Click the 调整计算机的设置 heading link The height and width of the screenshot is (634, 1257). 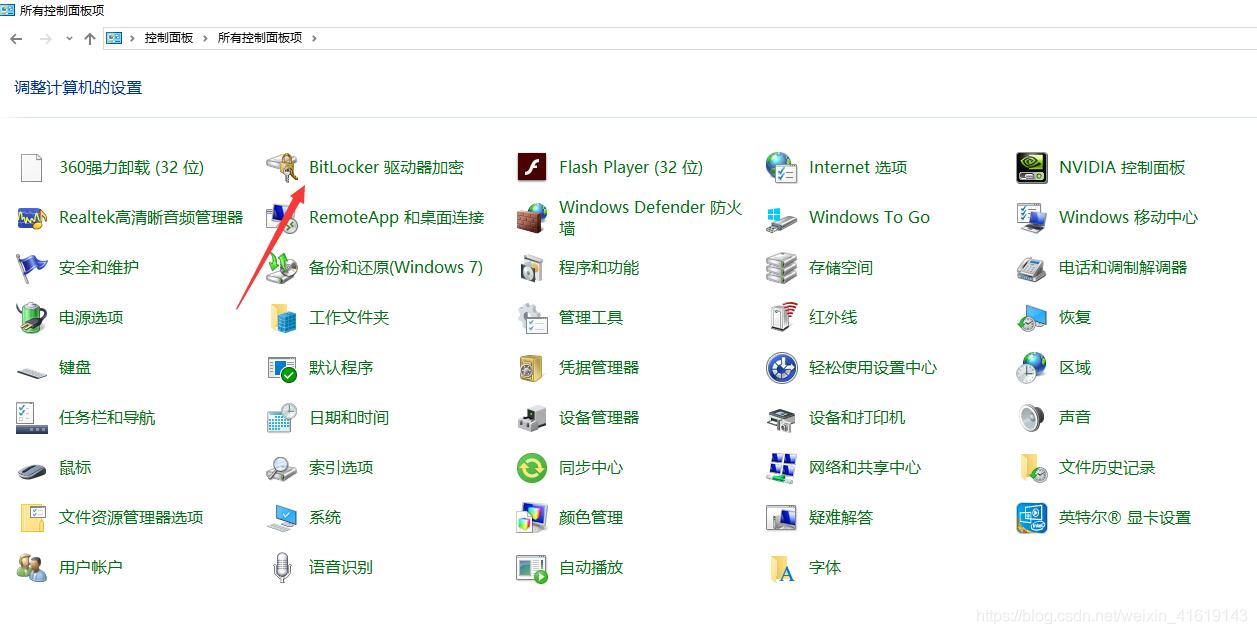pos(77,87)
